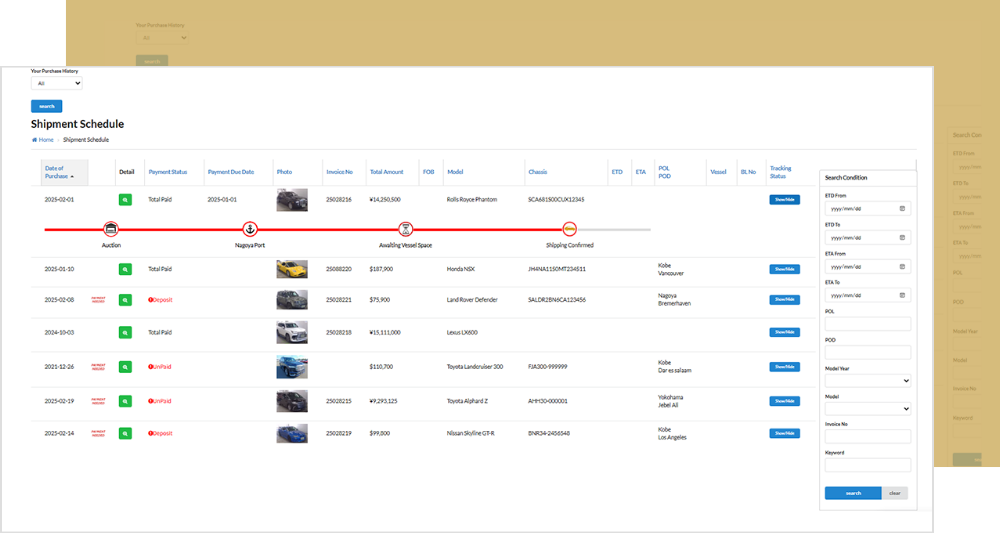
Task: Sort by Total Amount column header
Action: 386,172
